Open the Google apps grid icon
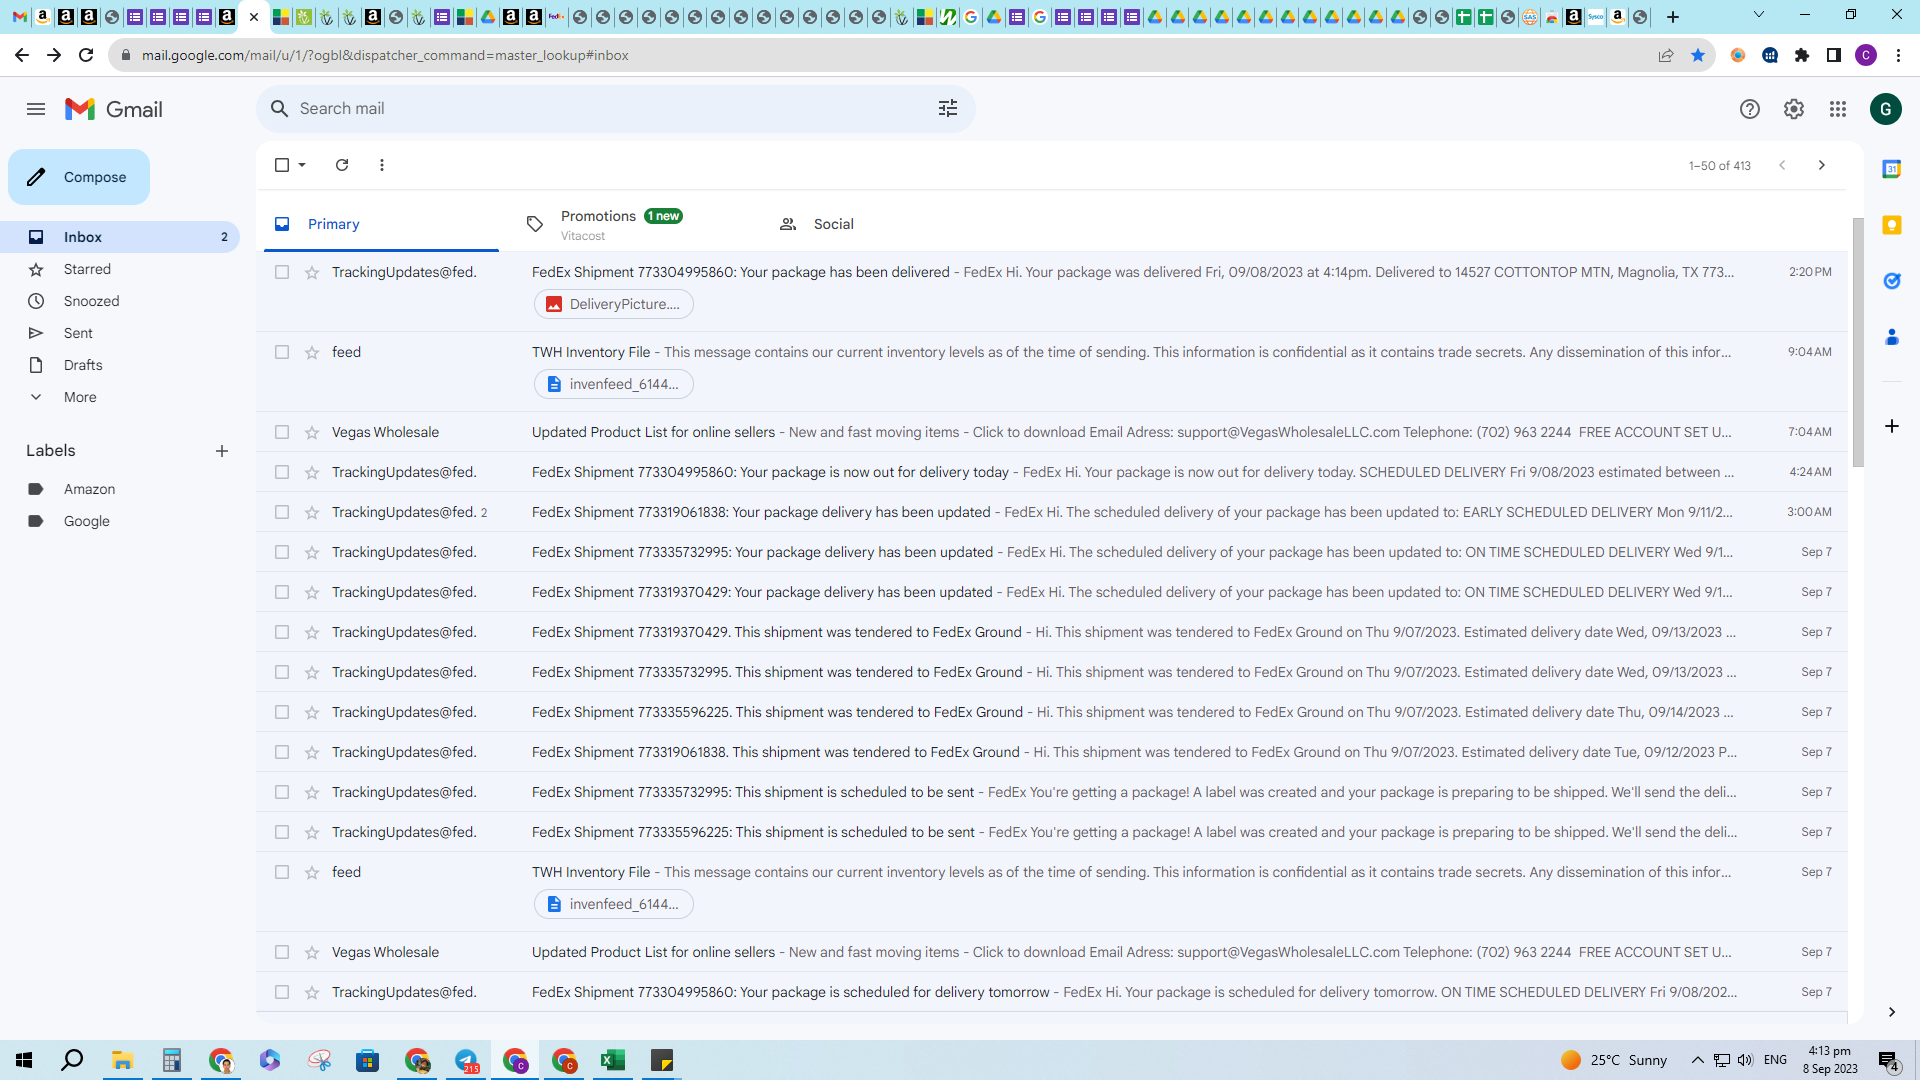The width and height of the screenshot is (1920, 1080). 1837,109
